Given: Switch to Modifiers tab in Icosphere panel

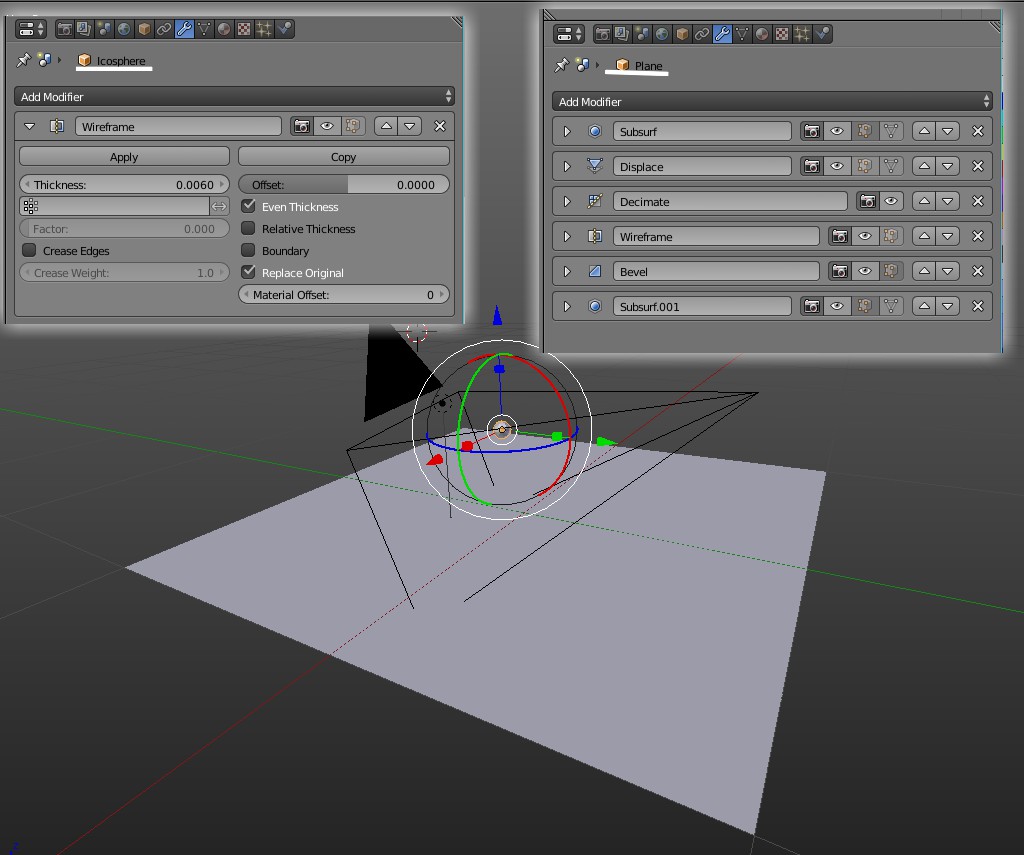Looking at the screenshot, I should 184,29.
